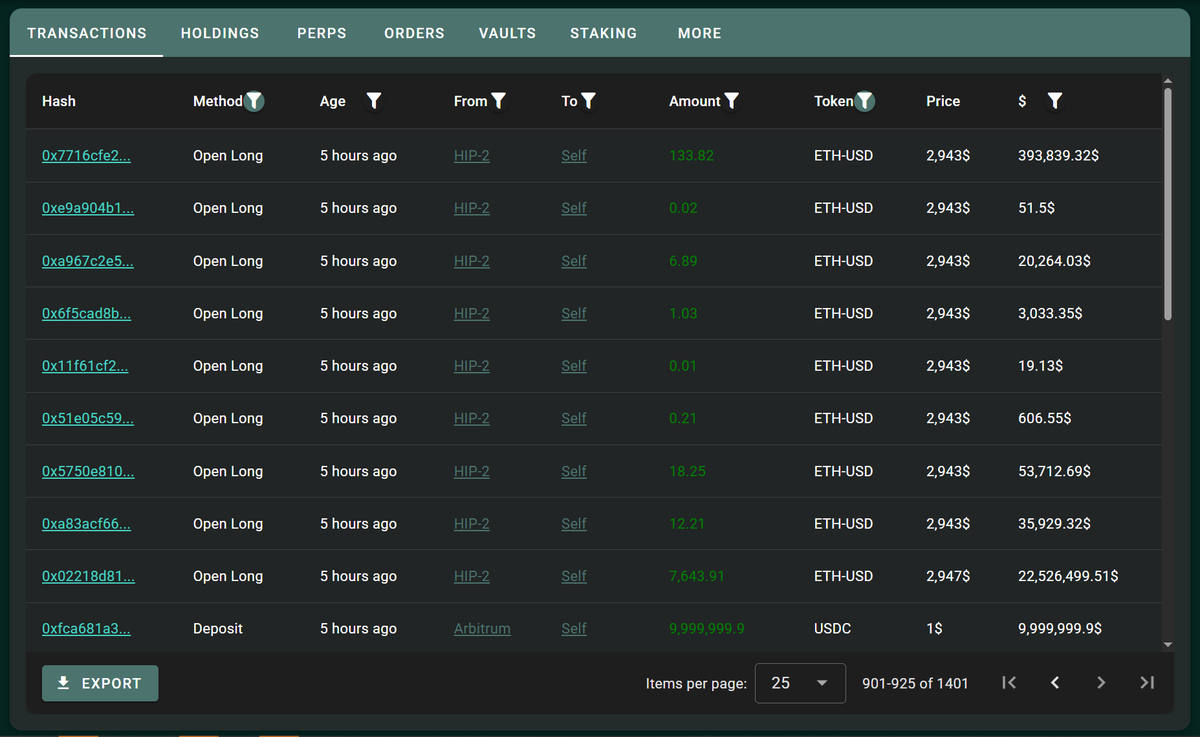The image size is (1200, 737).
Task: Select the STAKING tab
Action: [603, 33]
